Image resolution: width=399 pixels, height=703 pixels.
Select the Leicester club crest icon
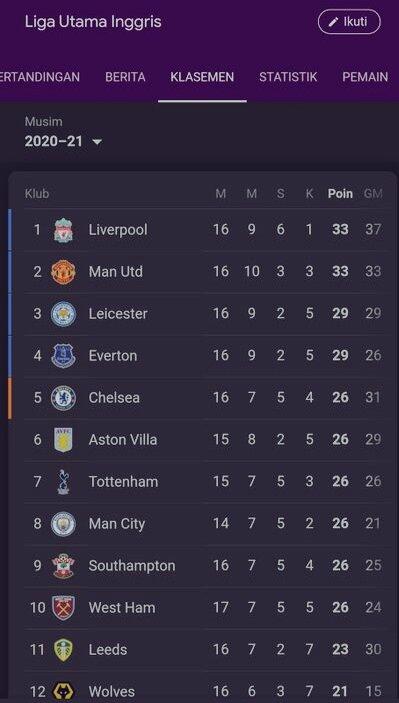tap(63, 314)
